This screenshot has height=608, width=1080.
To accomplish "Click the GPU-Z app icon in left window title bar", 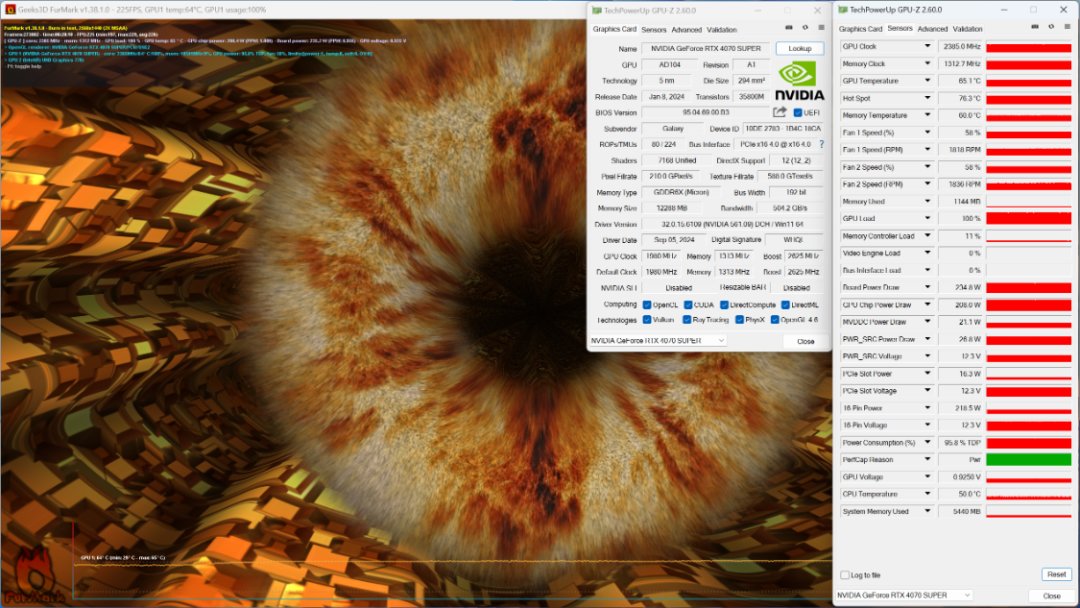I will (x=596, y=10).
